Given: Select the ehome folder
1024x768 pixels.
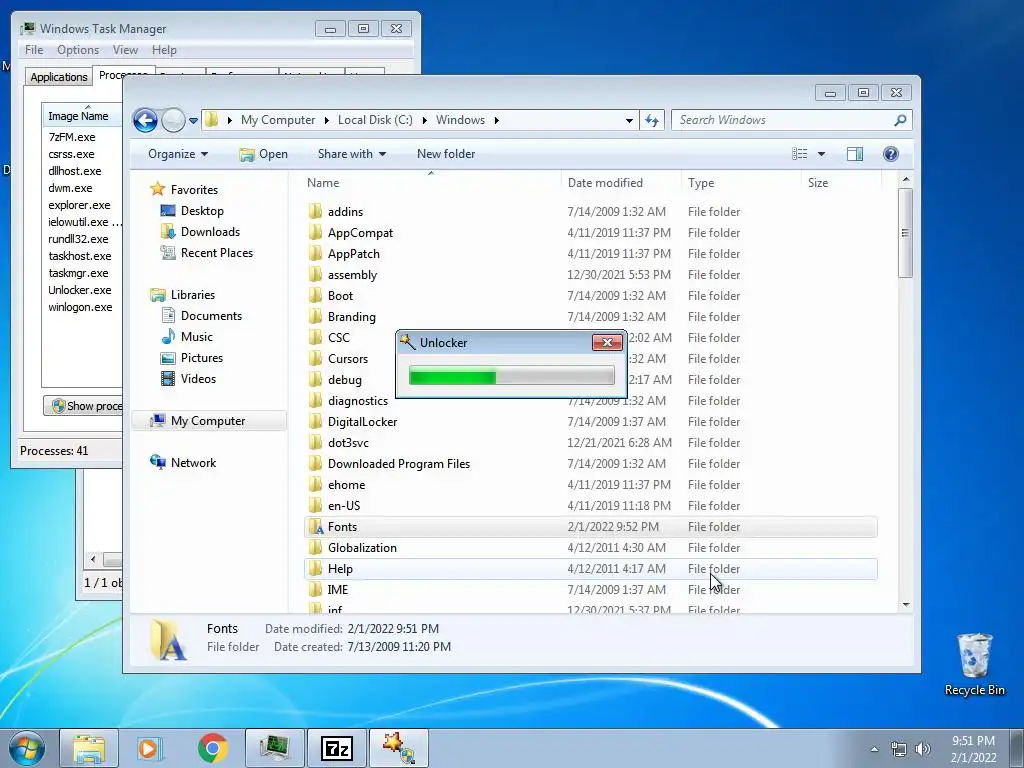Looking at the screenshot, I should point(590,485).
